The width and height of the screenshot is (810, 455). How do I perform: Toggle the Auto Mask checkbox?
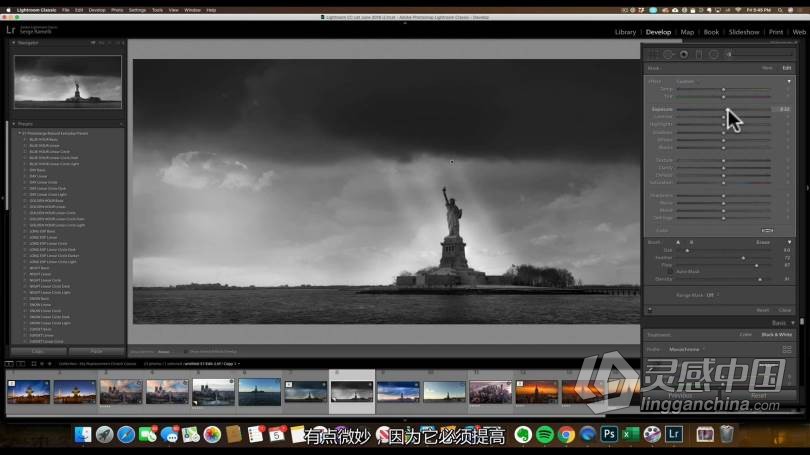pyautogui.click(x=670, y=271)
